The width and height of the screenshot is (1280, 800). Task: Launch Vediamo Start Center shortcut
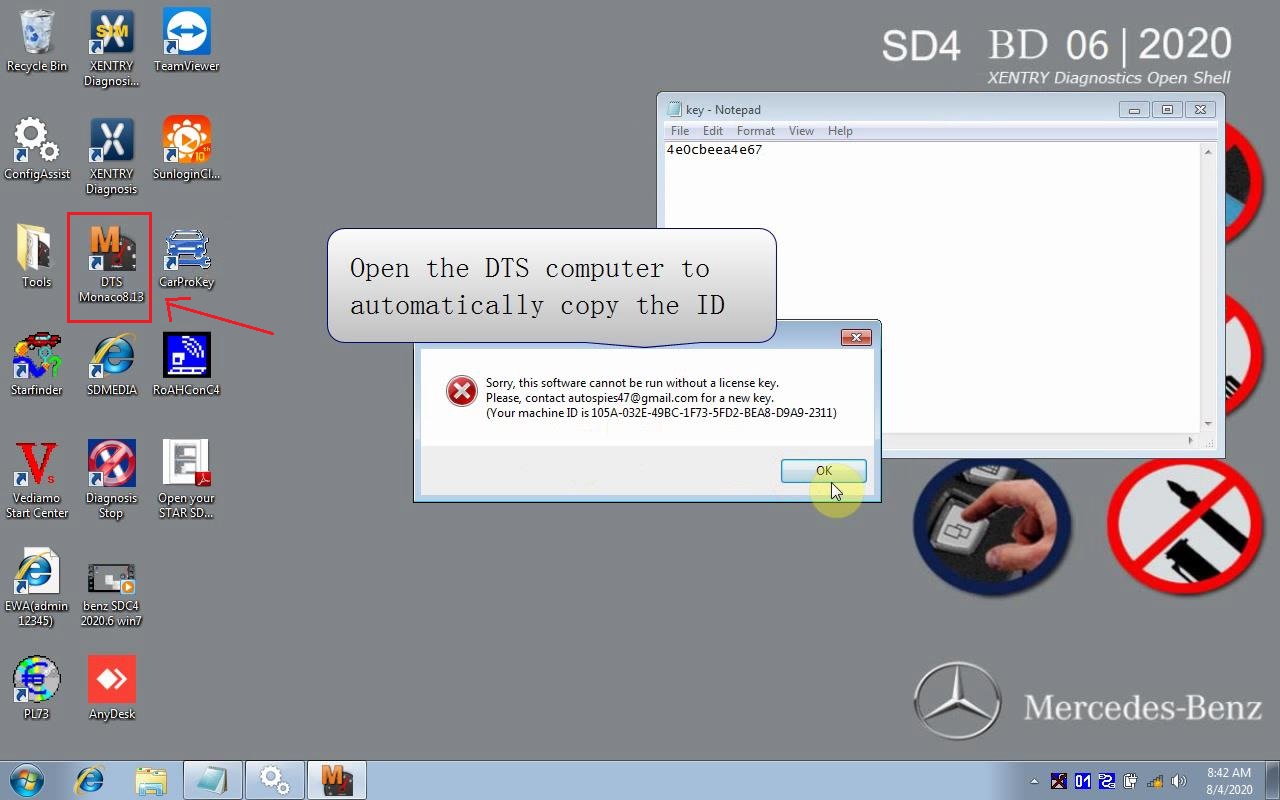pyautogui.click(x=37, y=481)
